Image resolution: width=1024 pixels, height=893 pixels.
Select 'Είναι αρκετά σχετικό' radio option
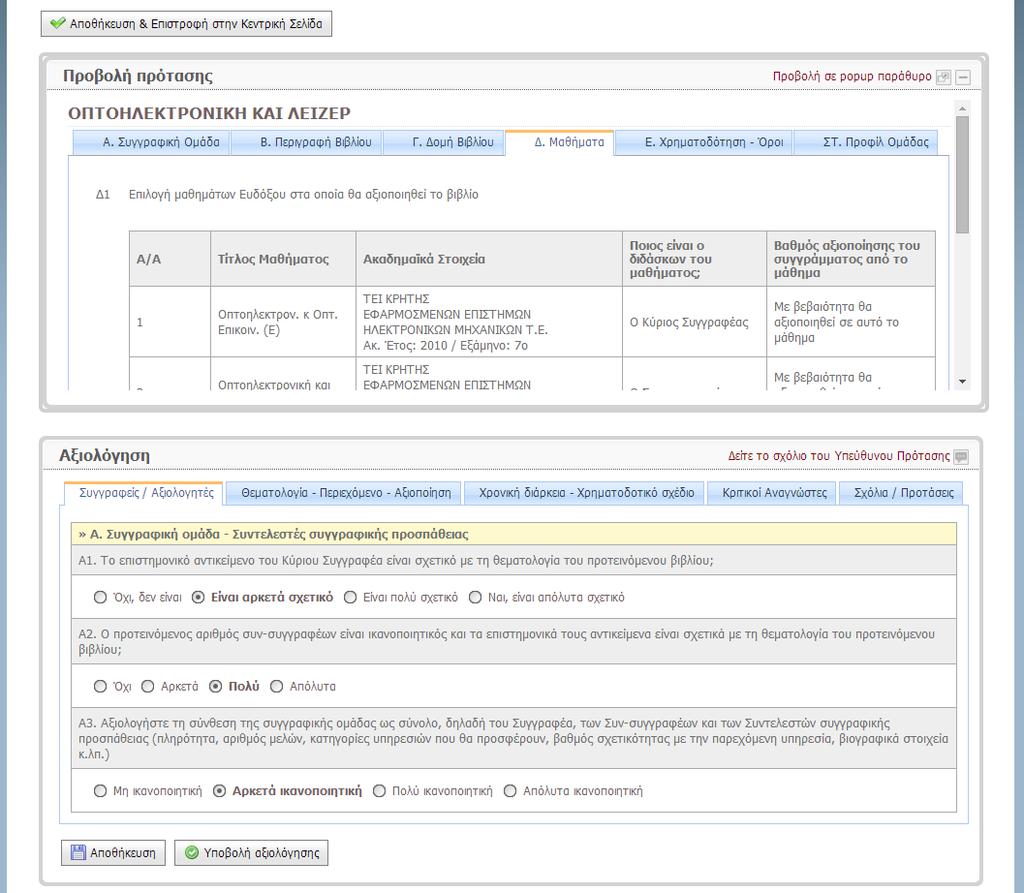[198, 597]
